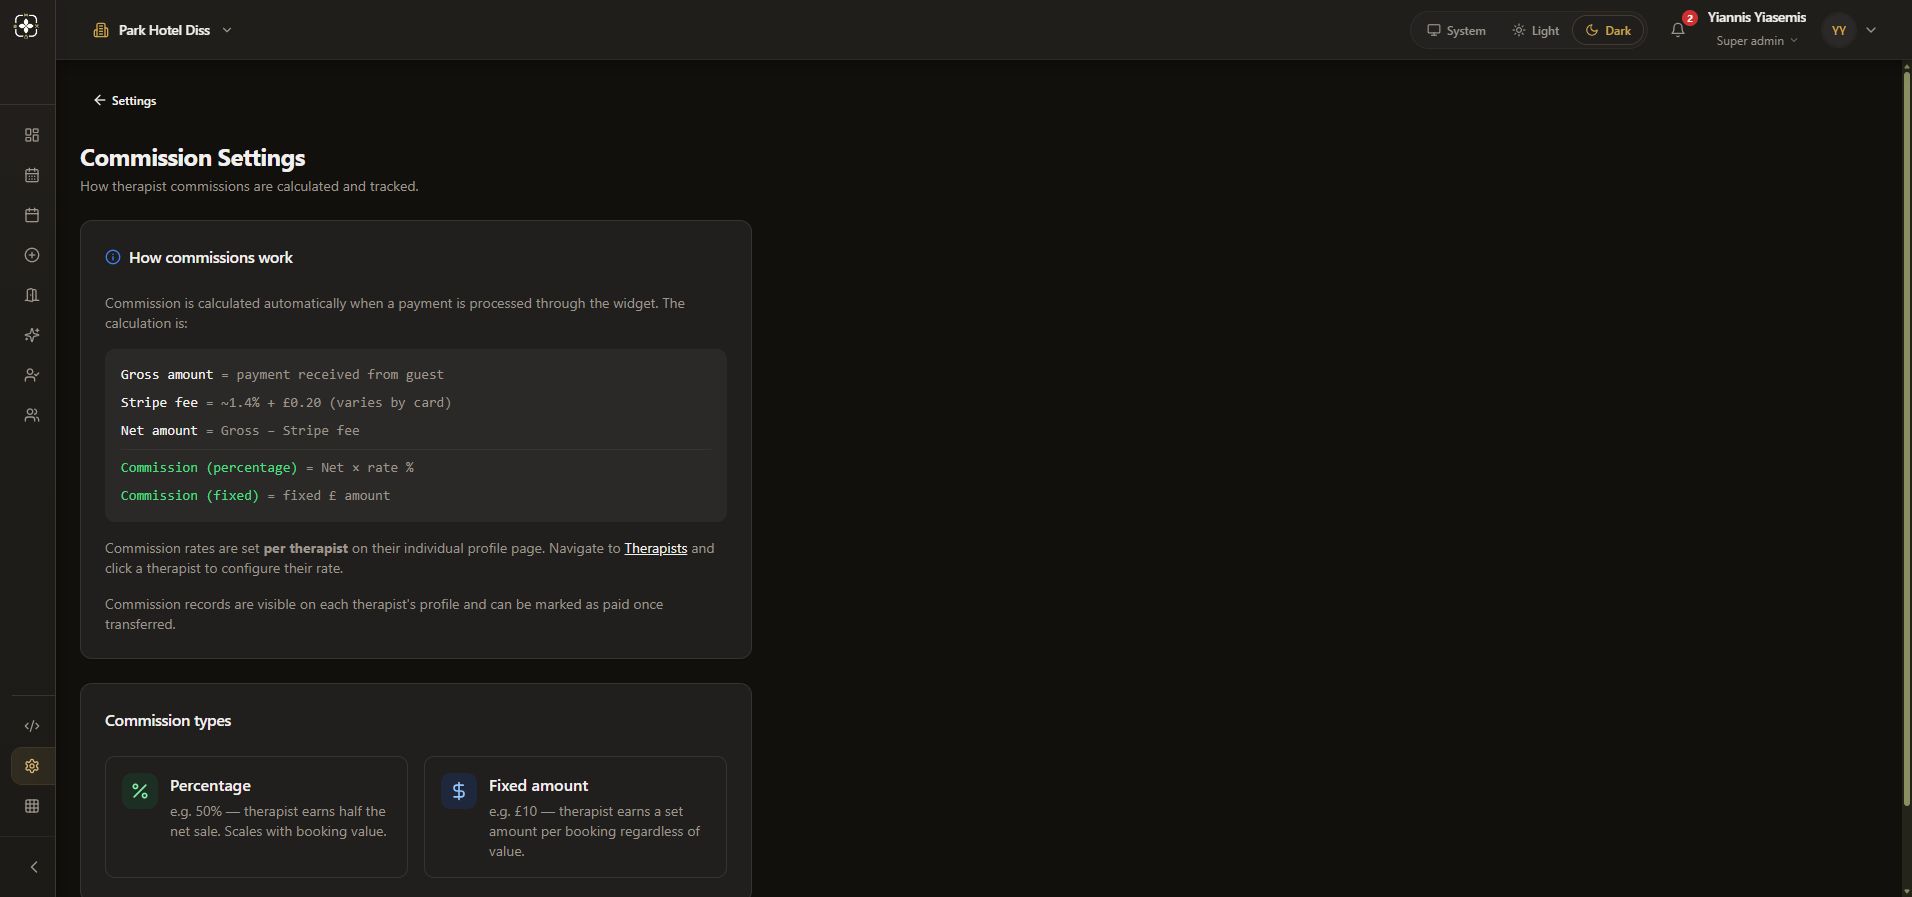Open the calendar with dots sidebar icon
The height and width of the screenshot is (897, 1912).
32,175
